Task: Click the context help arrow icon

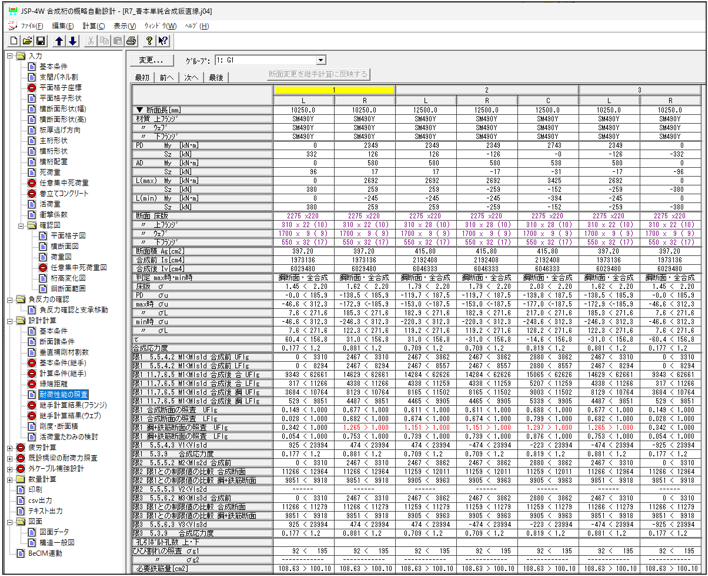Action: 164,41
